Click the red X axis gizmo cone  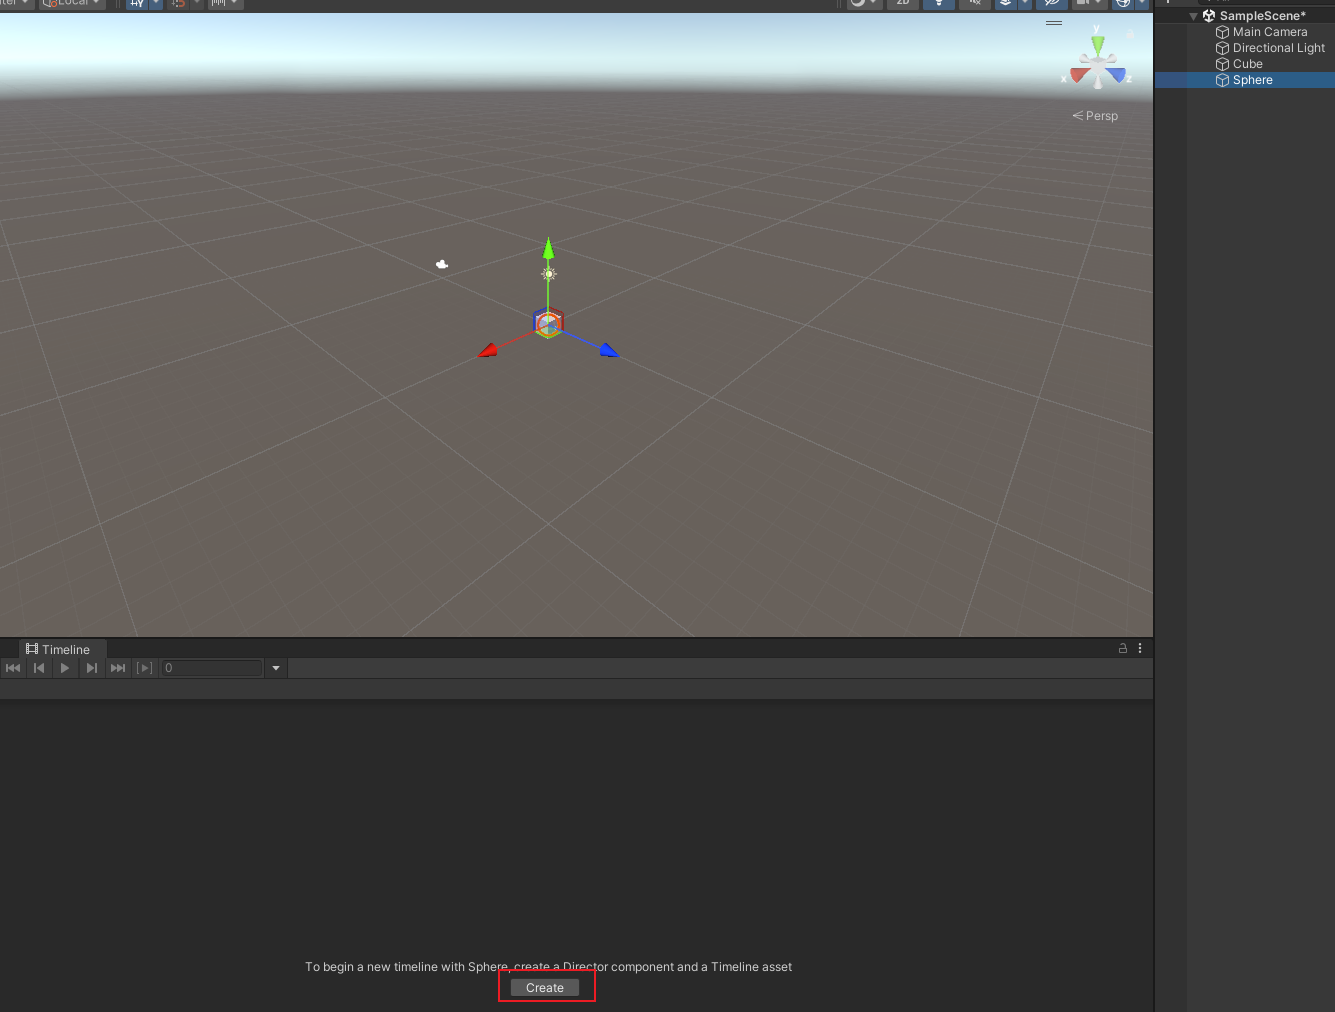click(x=1079, y=75)
